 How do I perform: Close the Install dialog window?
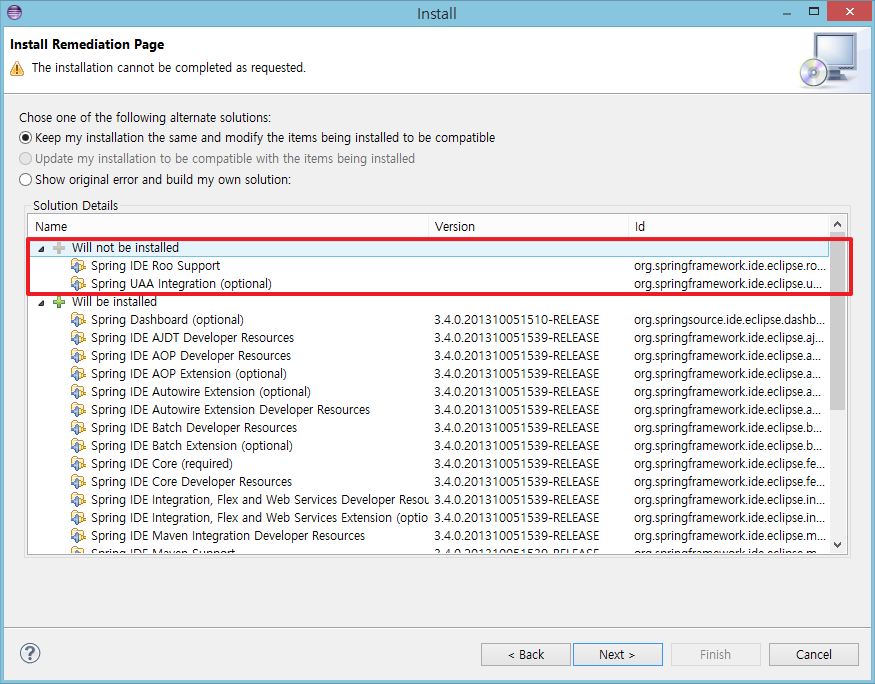(x=850, y=12)
